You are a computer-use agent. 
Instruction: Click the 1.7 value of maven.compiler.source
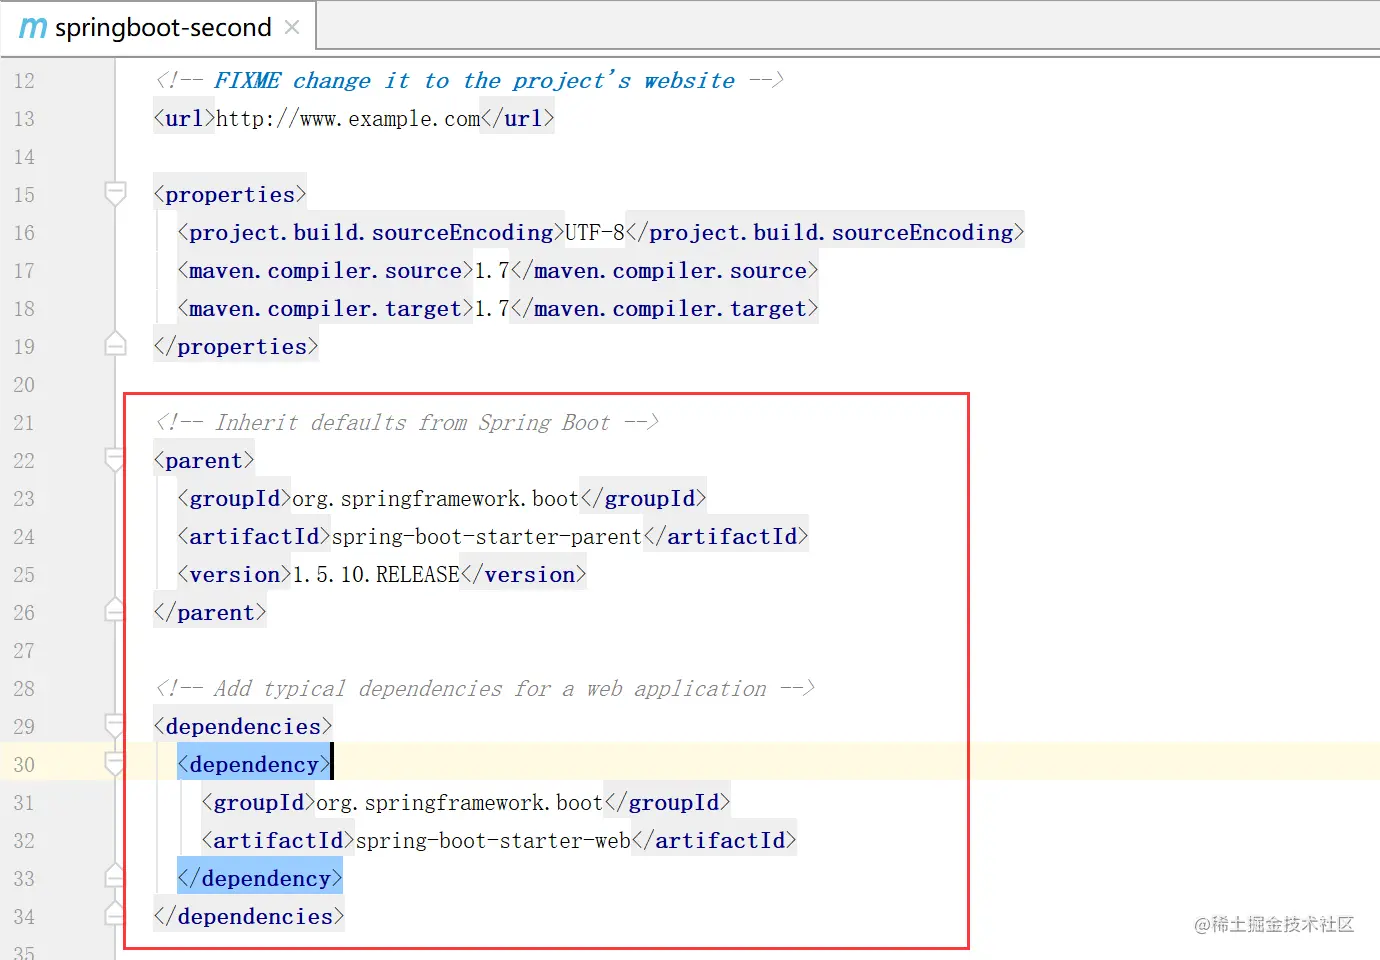[x=492, y=271]
